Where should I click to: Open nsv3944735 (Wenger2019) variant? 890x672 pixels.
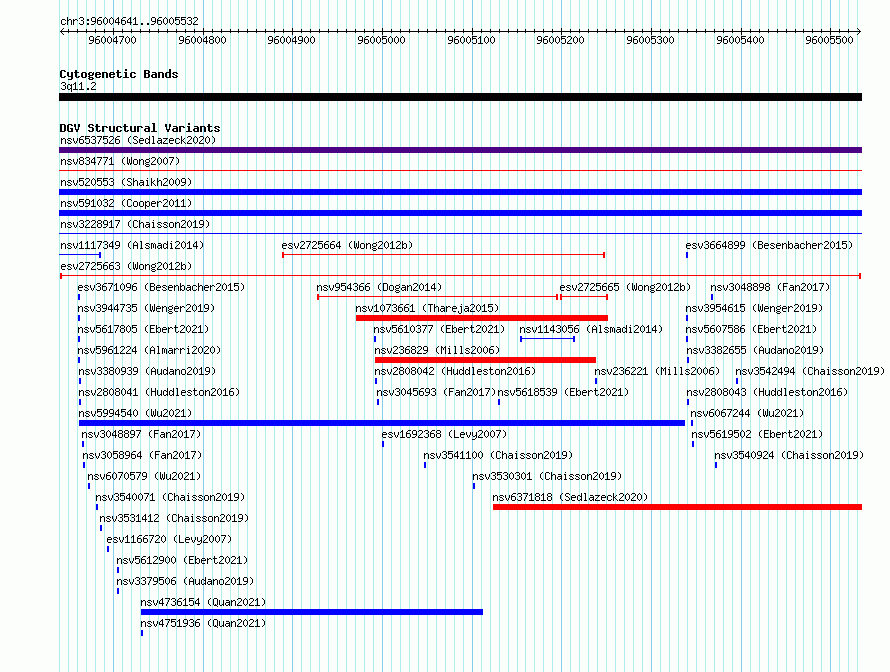click(146, 308)
